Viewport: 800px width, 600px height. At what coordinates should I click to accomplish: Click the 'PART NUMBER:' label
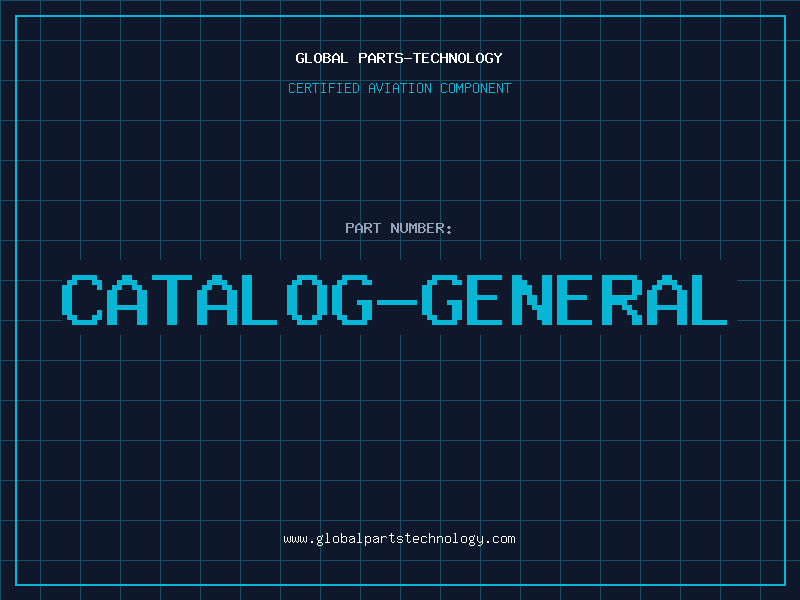point(399,228)
